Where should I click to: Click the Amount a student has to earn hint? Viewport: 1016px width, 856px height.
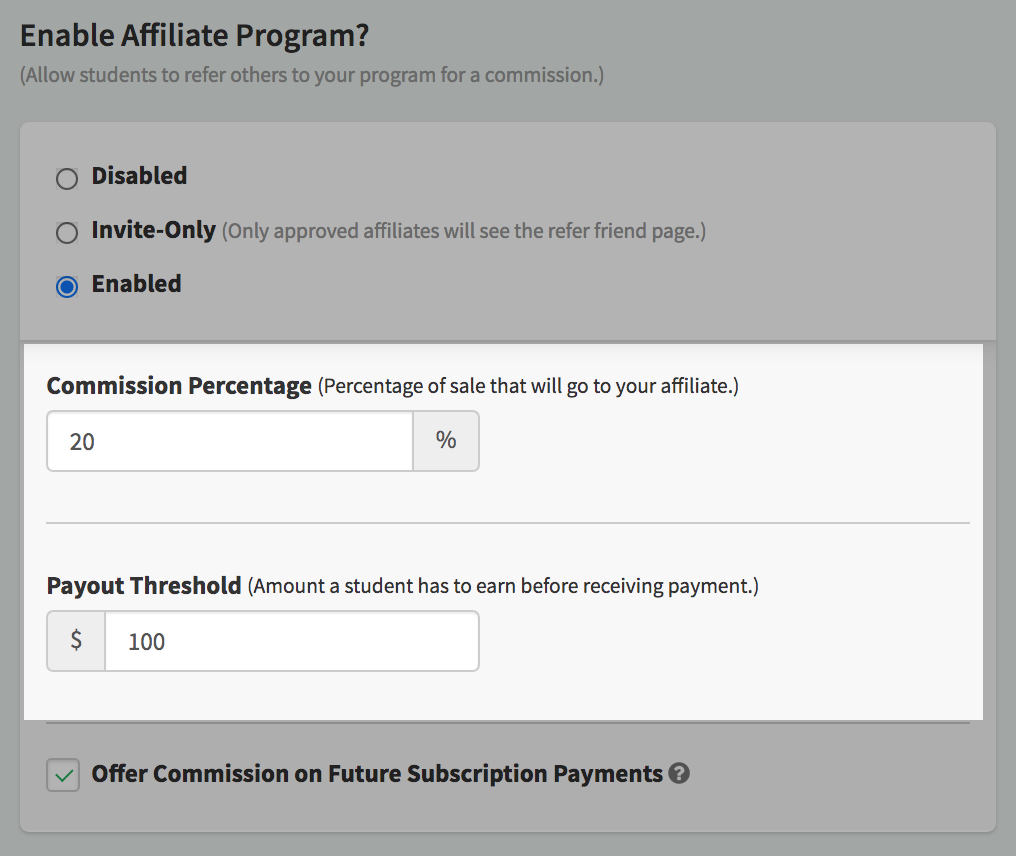point(503,586)
